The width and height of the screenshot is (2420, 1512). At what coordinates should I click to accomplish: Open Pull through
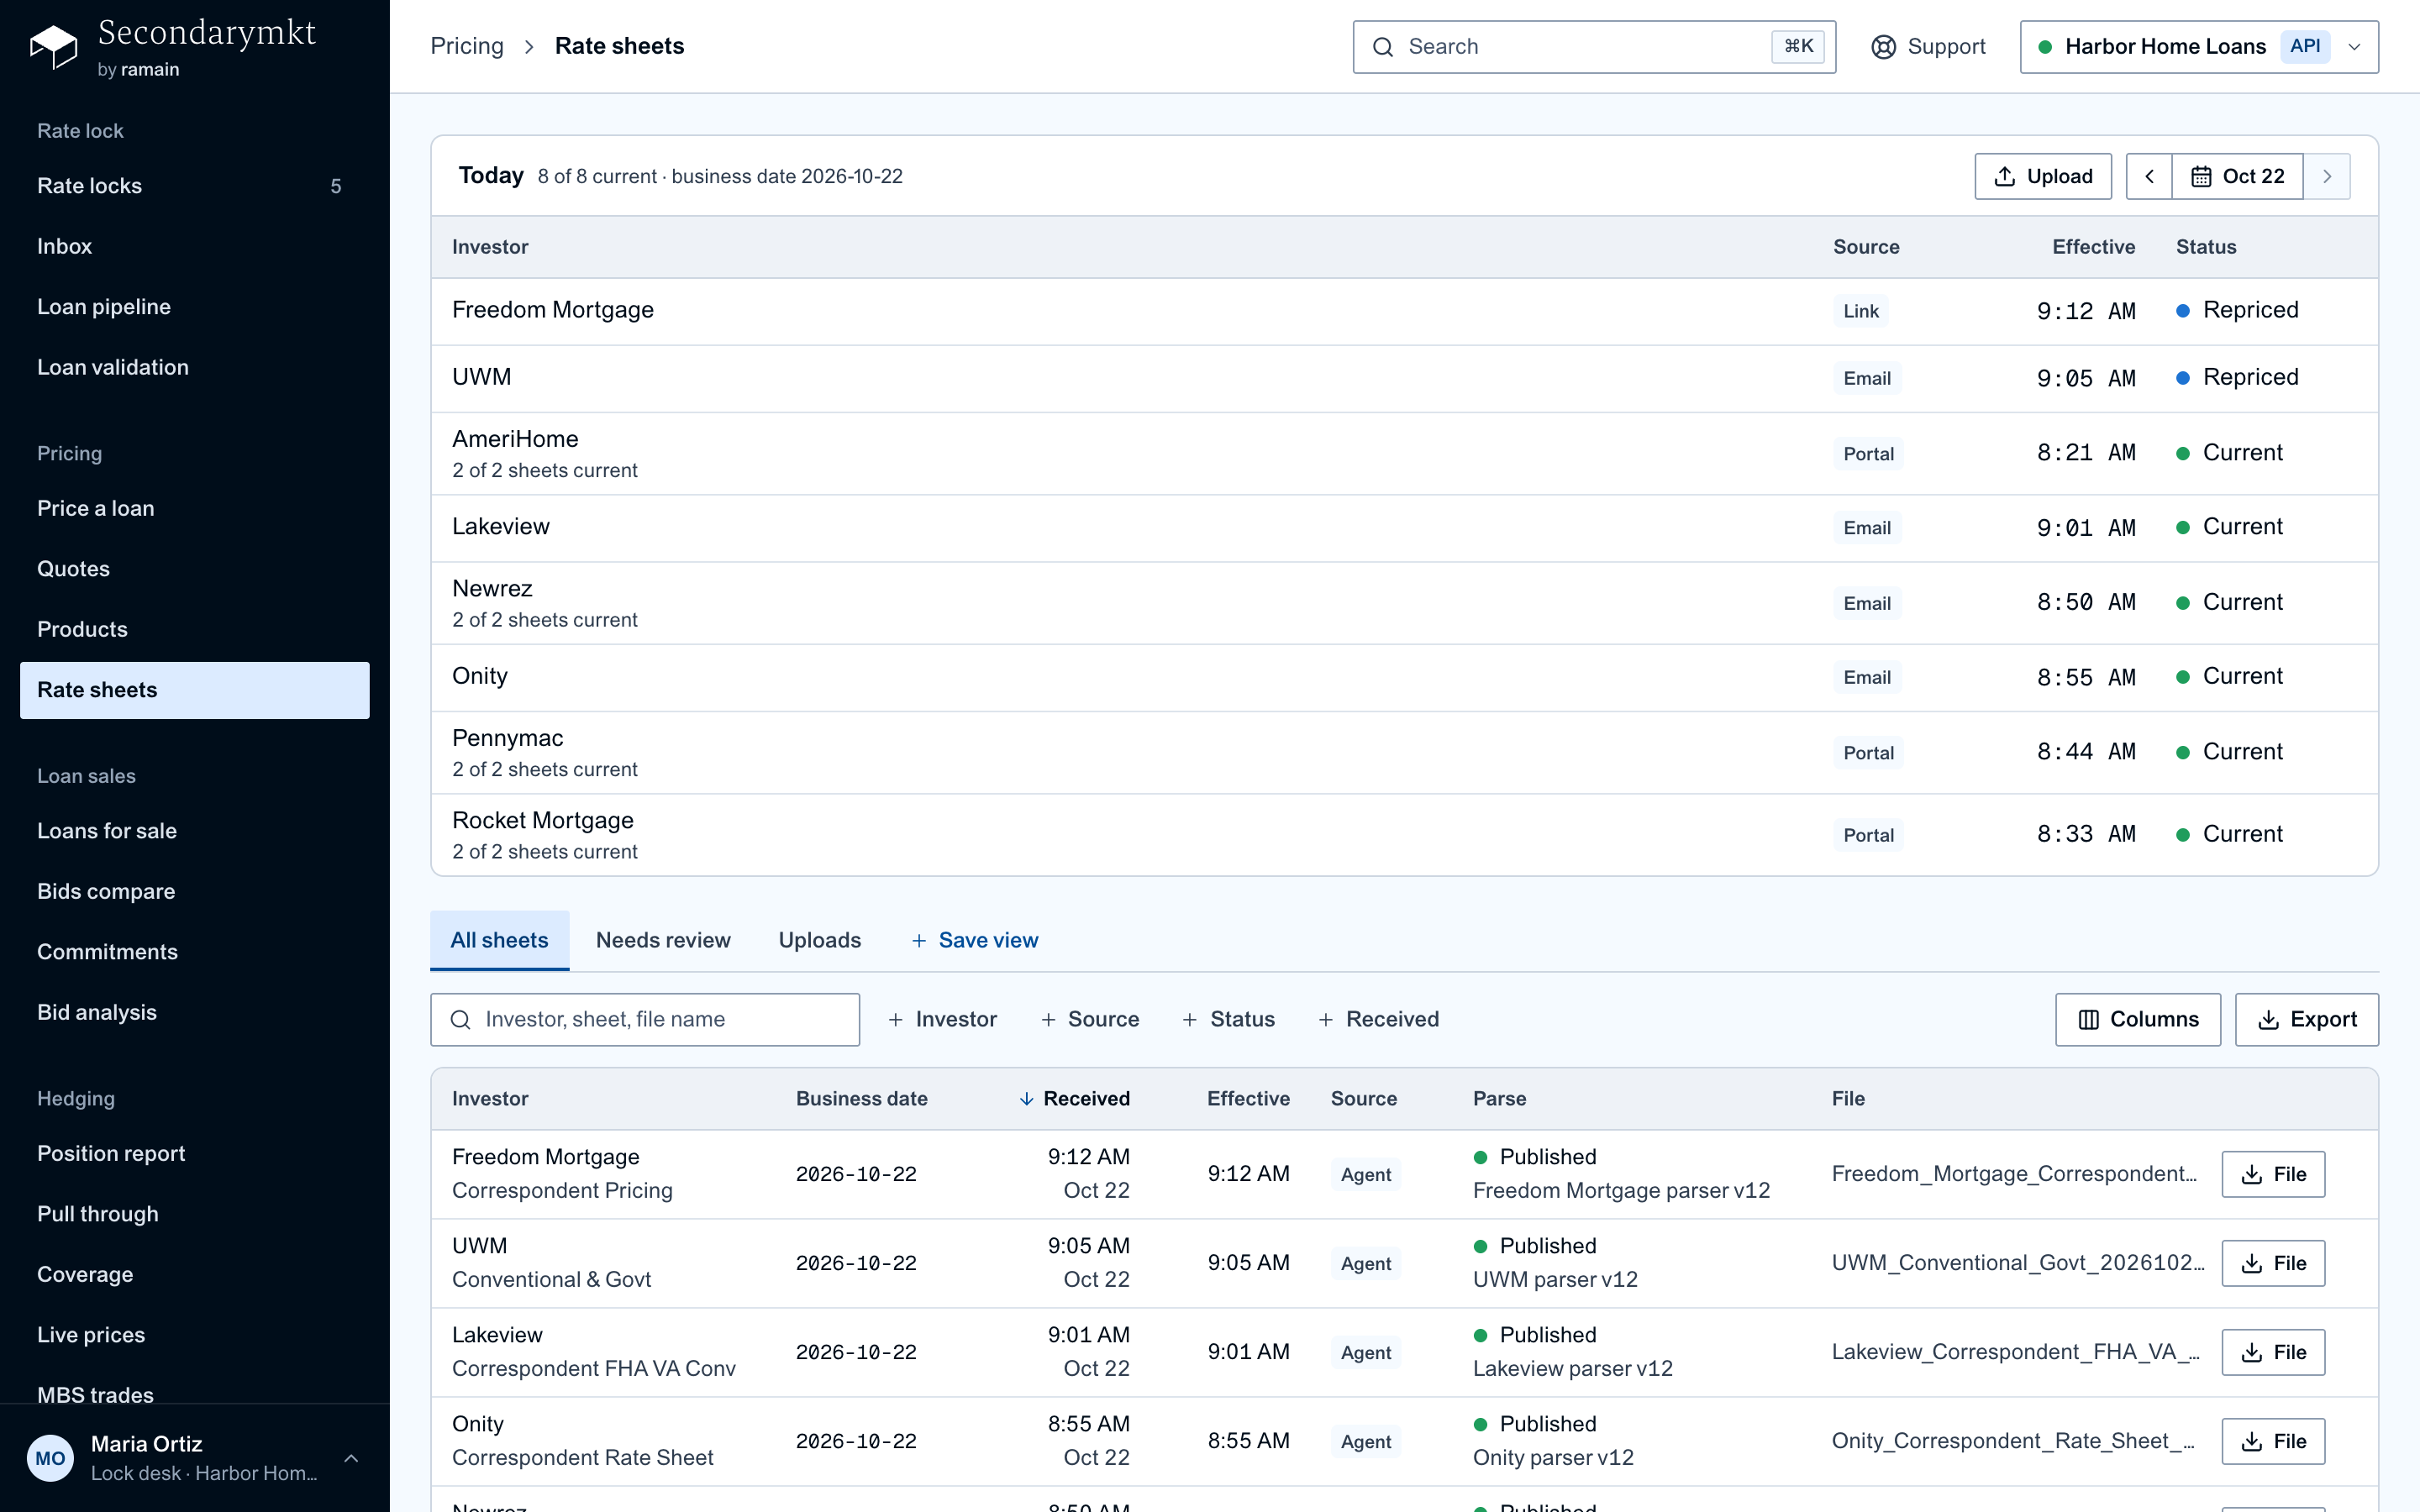195,1214
